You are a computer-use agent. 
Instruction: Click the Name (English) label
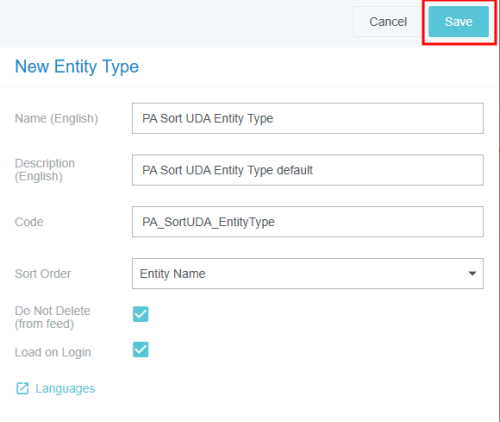pos(56,119)
